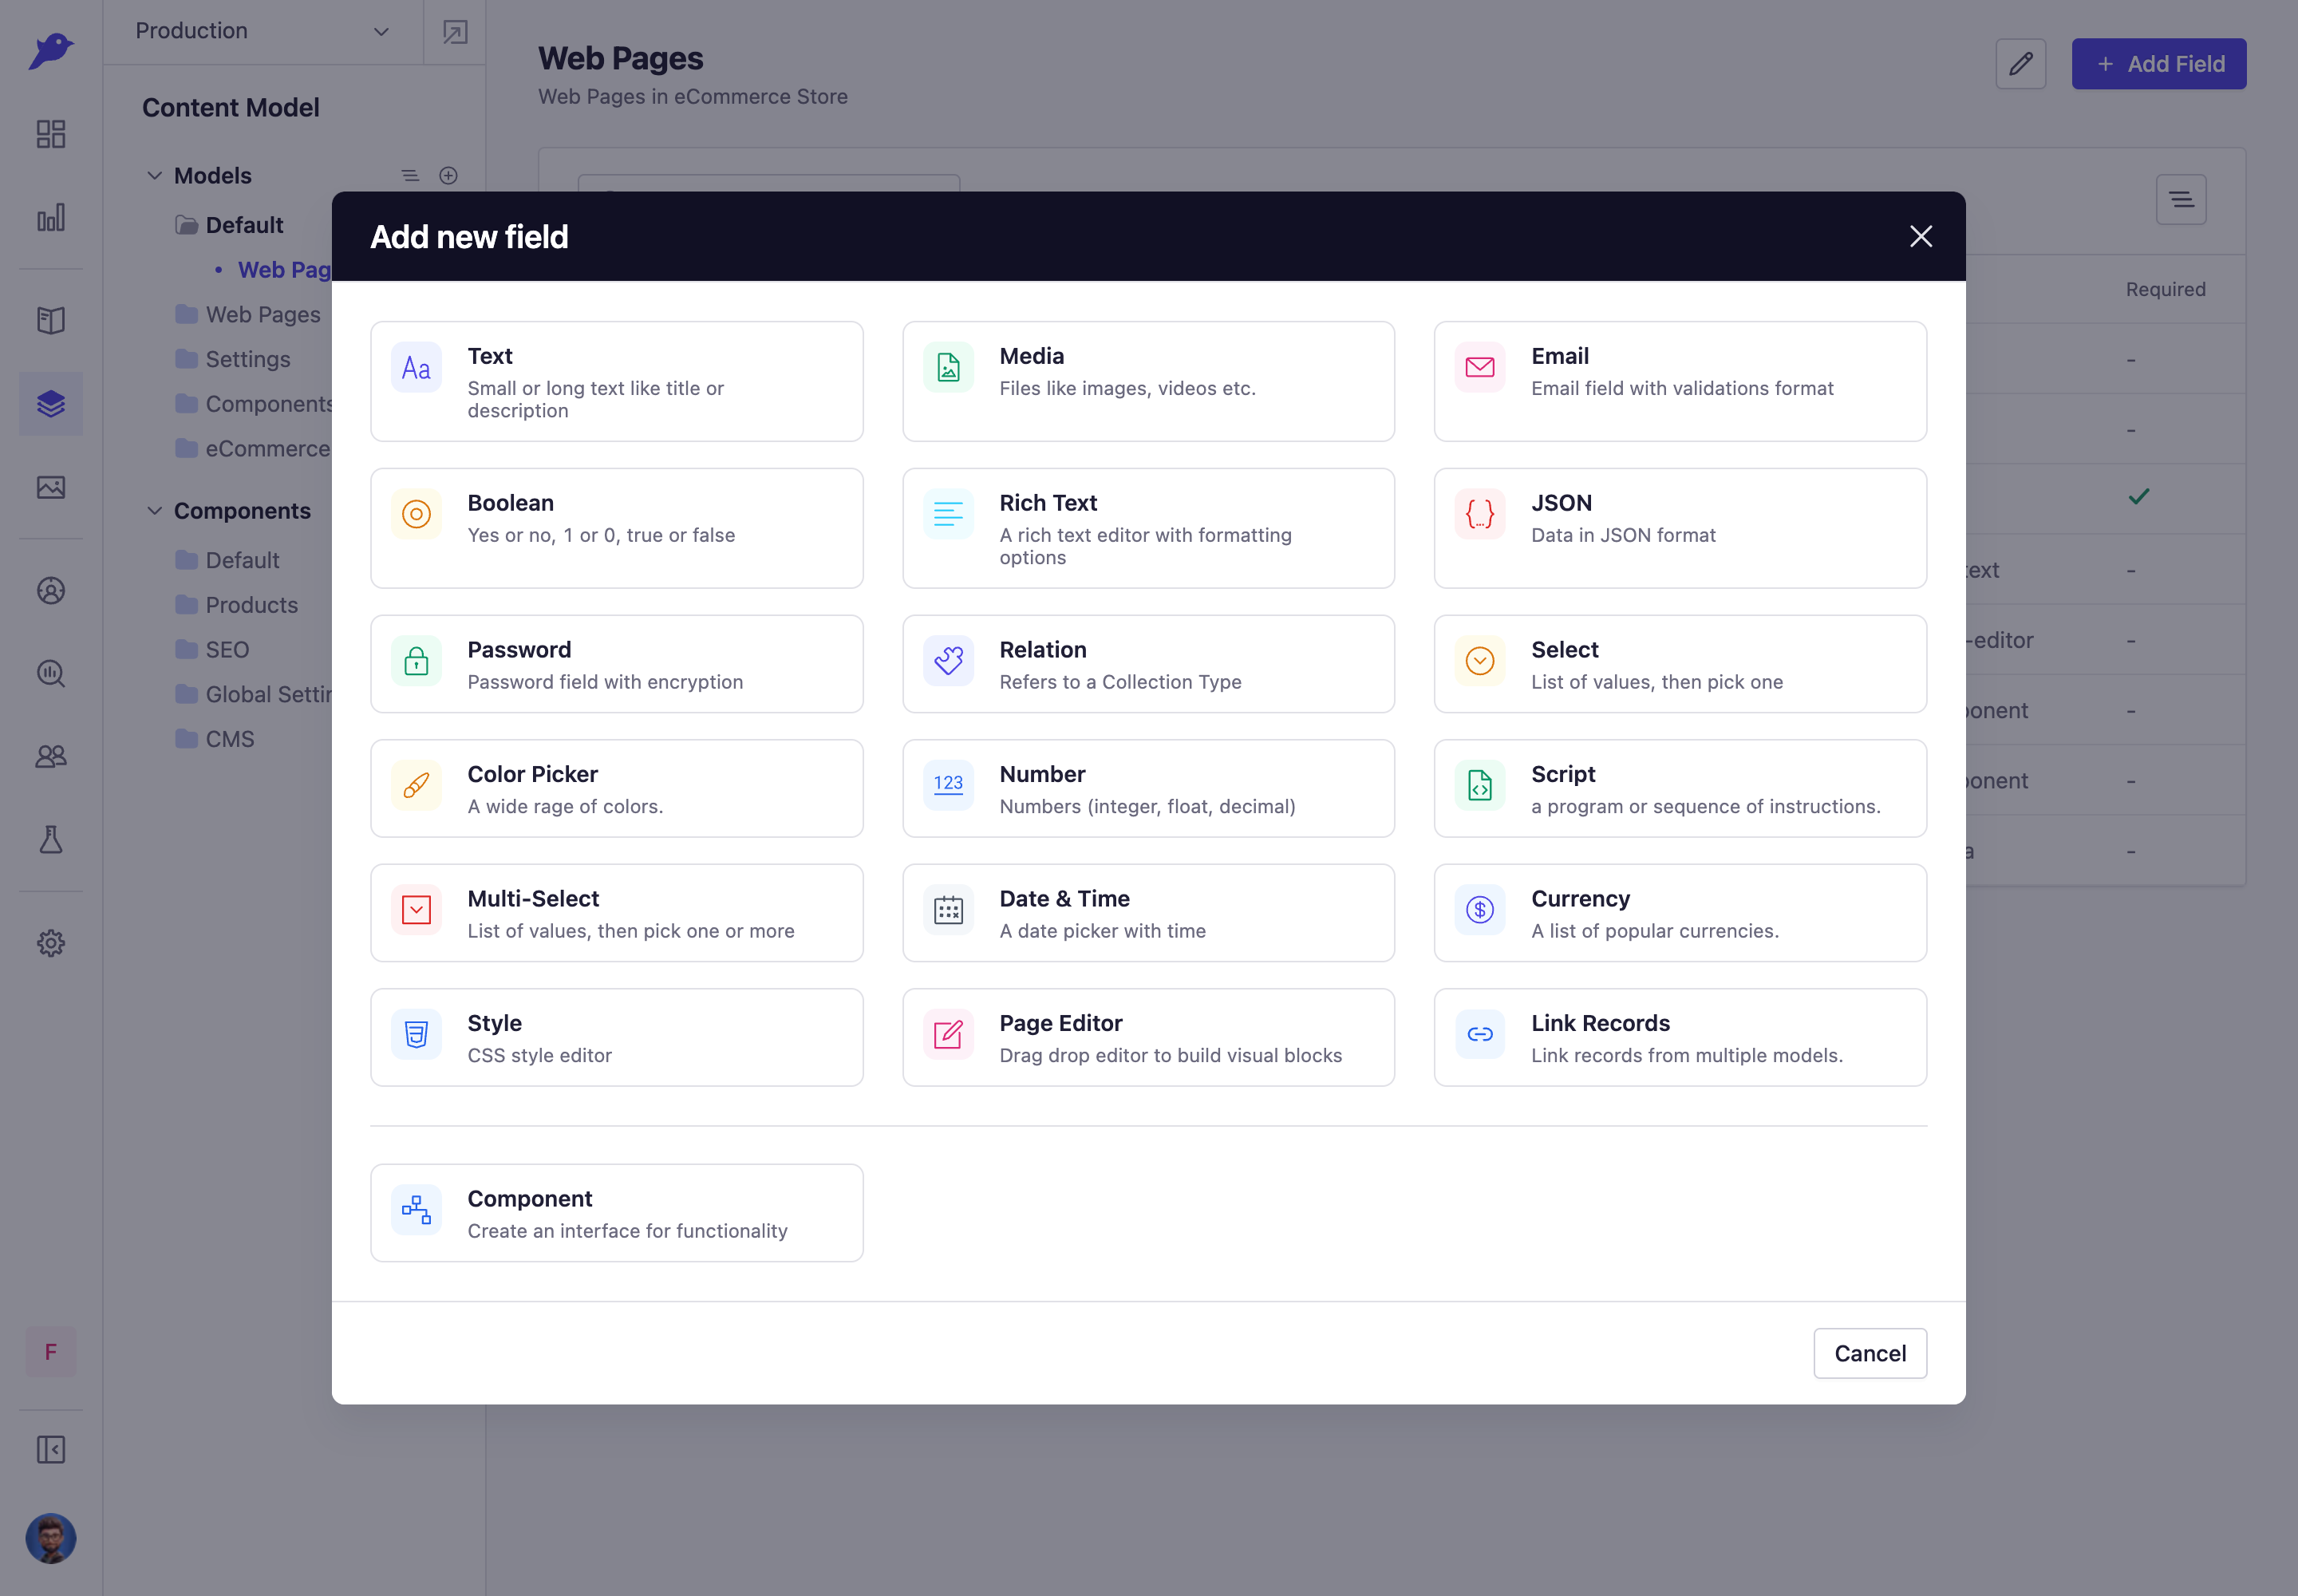2298x1596 pixels.
Task: Select the Text field type
Action: tap(616, 381)
